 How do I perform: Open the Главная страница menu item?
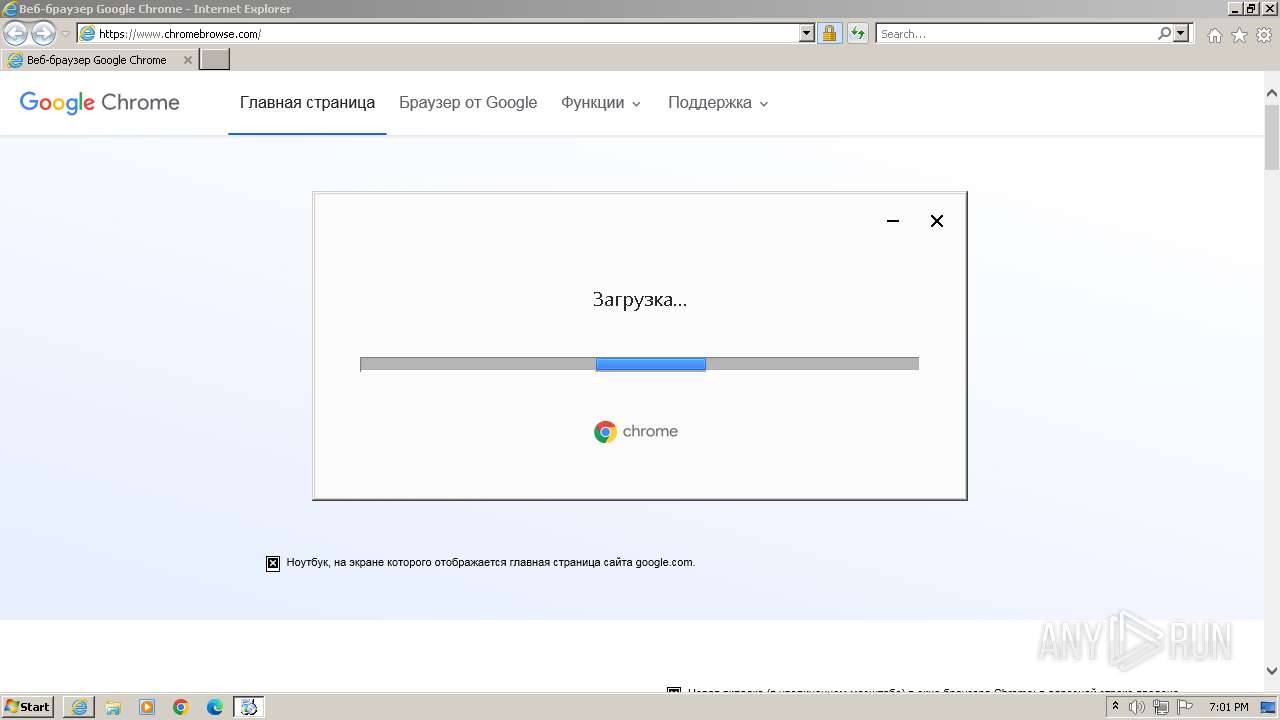coord(307,102)
